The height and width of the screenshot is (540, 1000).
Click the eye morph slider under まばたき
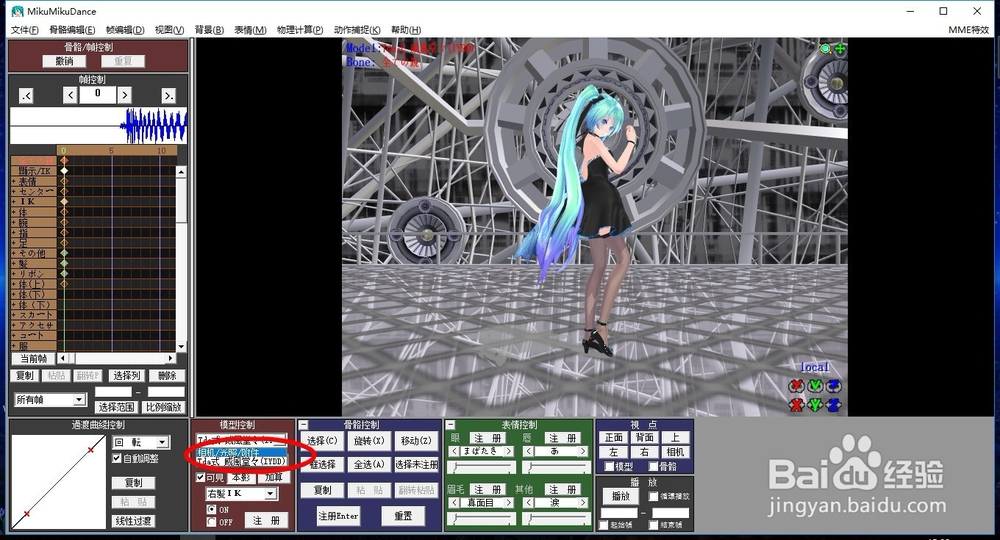[482, 467]
